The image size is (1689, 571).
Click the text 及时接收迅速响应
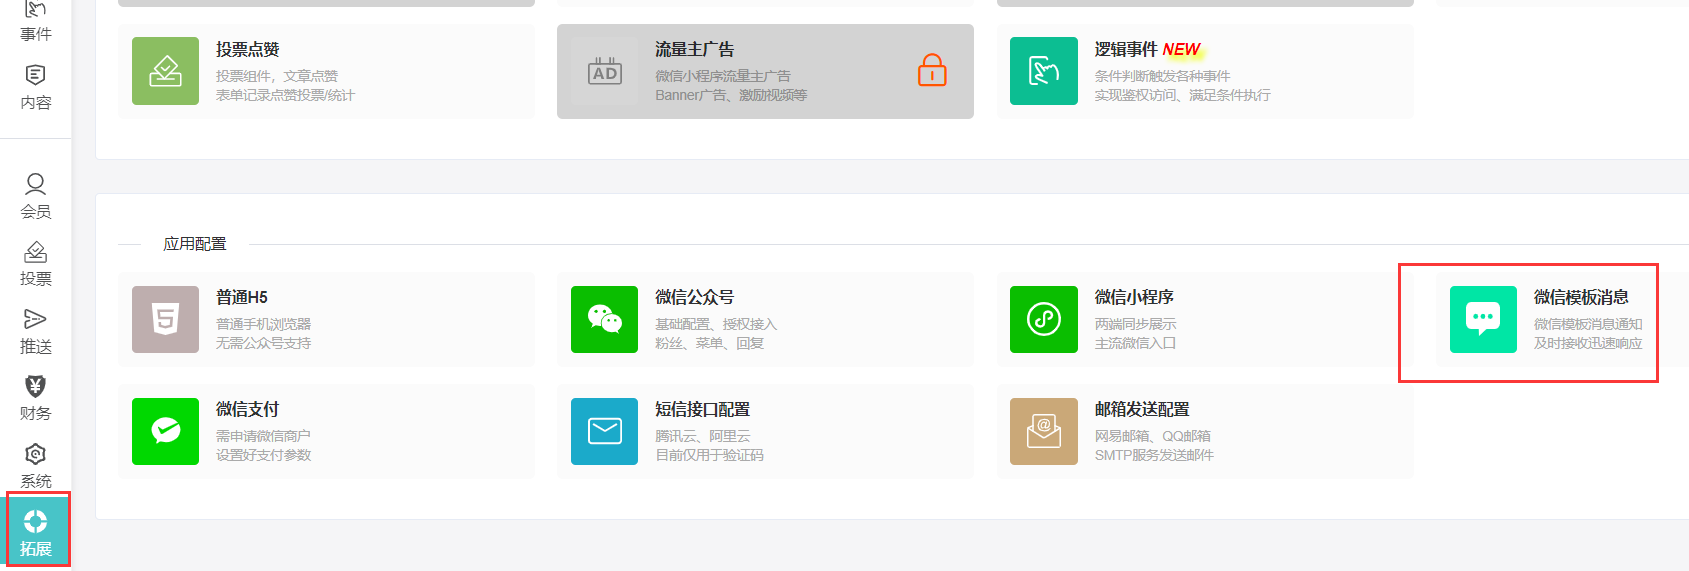point(1588,343)
